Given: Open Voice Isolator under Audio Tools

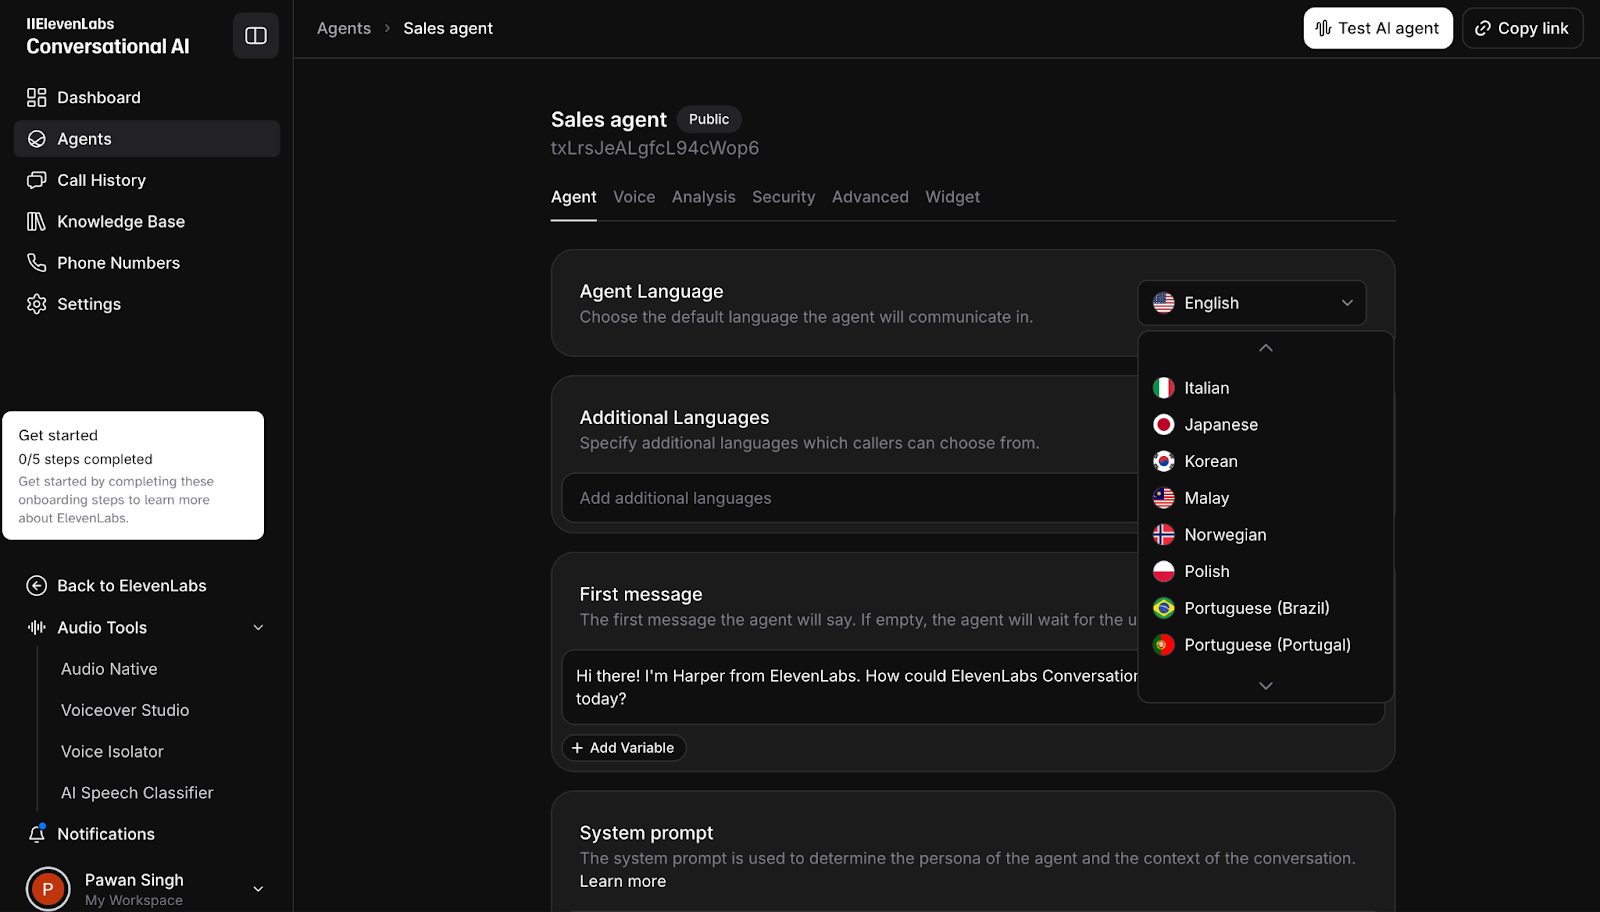Looking at the screenshot, I should [x=112, y=751].
